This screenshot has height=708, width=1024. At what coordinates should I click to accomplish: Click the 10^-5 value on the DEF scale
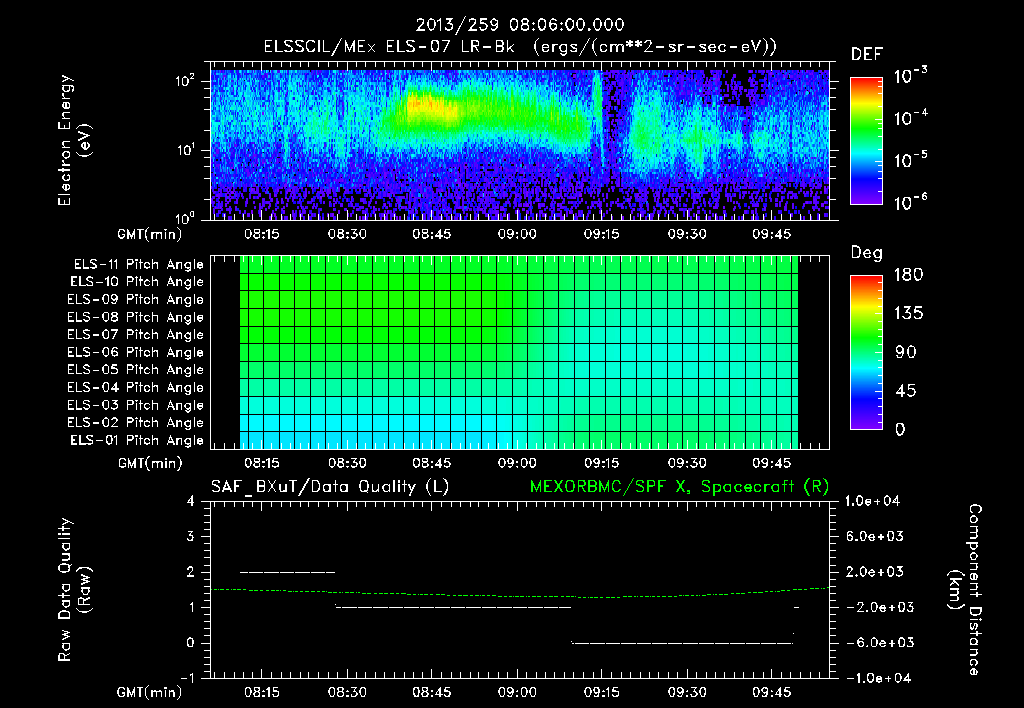coord(910,159)
